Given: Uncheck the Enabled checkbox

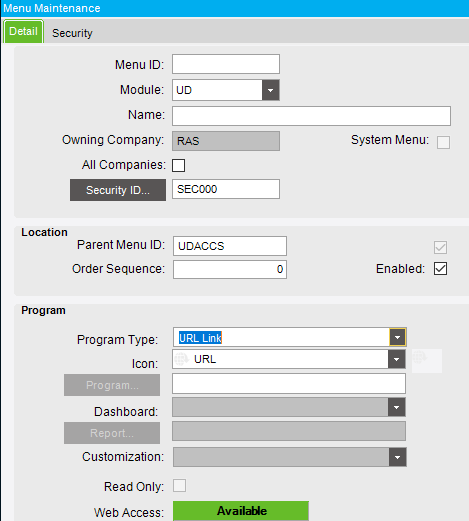Looking at the screenshot, I should pos(440,269).
